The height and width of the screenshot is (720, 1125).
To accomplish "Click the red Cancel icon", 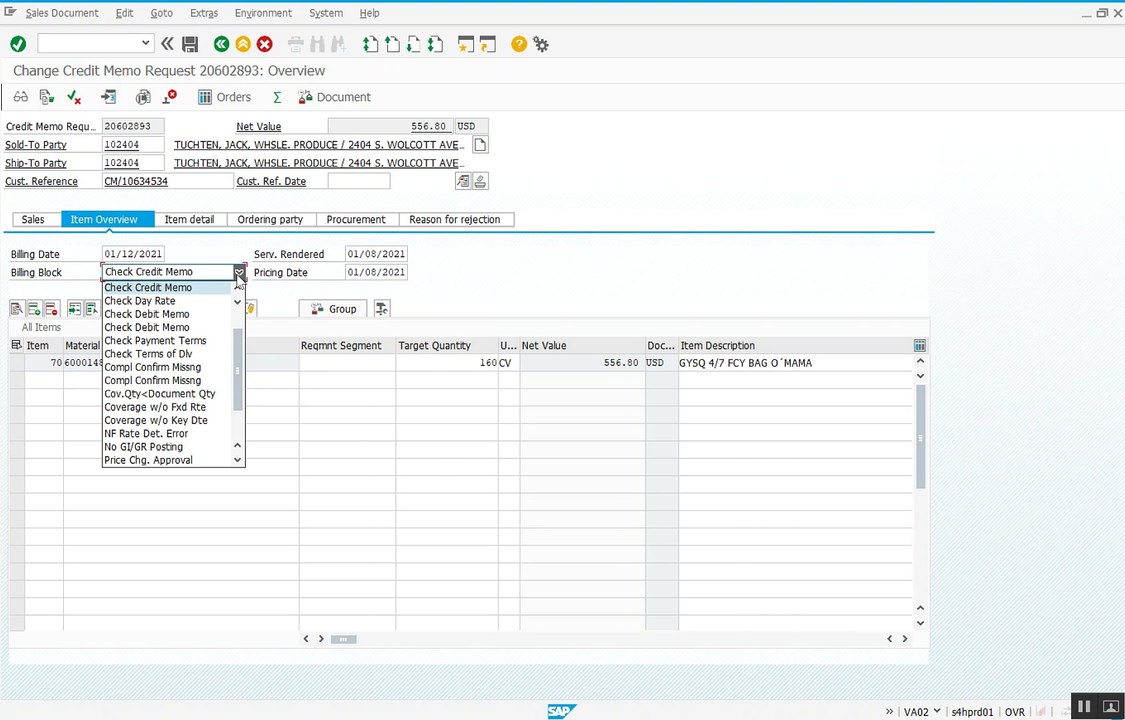I will pos(265,44).
